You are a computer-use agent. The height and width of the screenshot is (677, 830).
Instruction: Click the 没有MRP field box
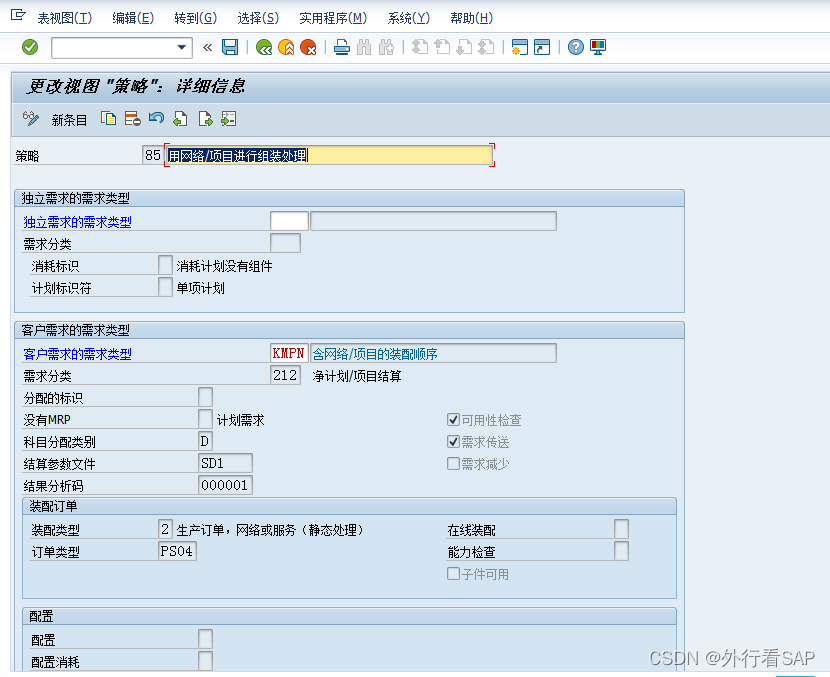coord(205,419)
